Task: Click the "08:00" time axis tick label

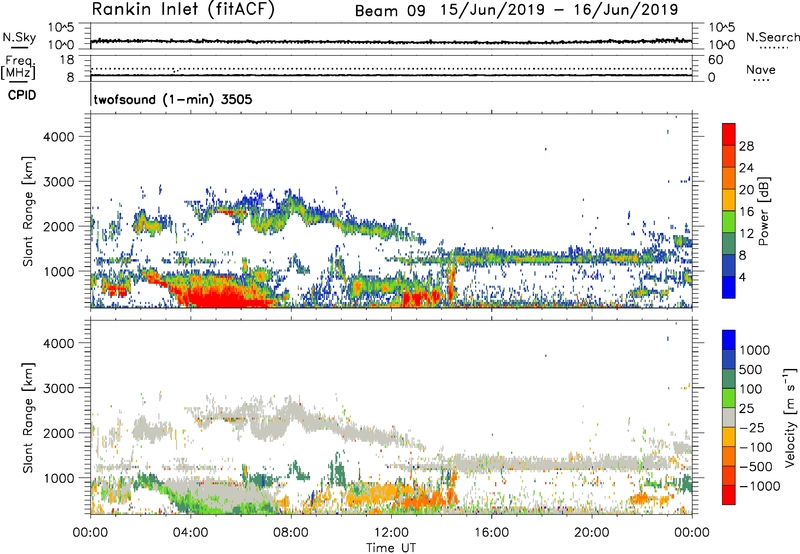Action: pyautogui.click(x=291, y=533)
